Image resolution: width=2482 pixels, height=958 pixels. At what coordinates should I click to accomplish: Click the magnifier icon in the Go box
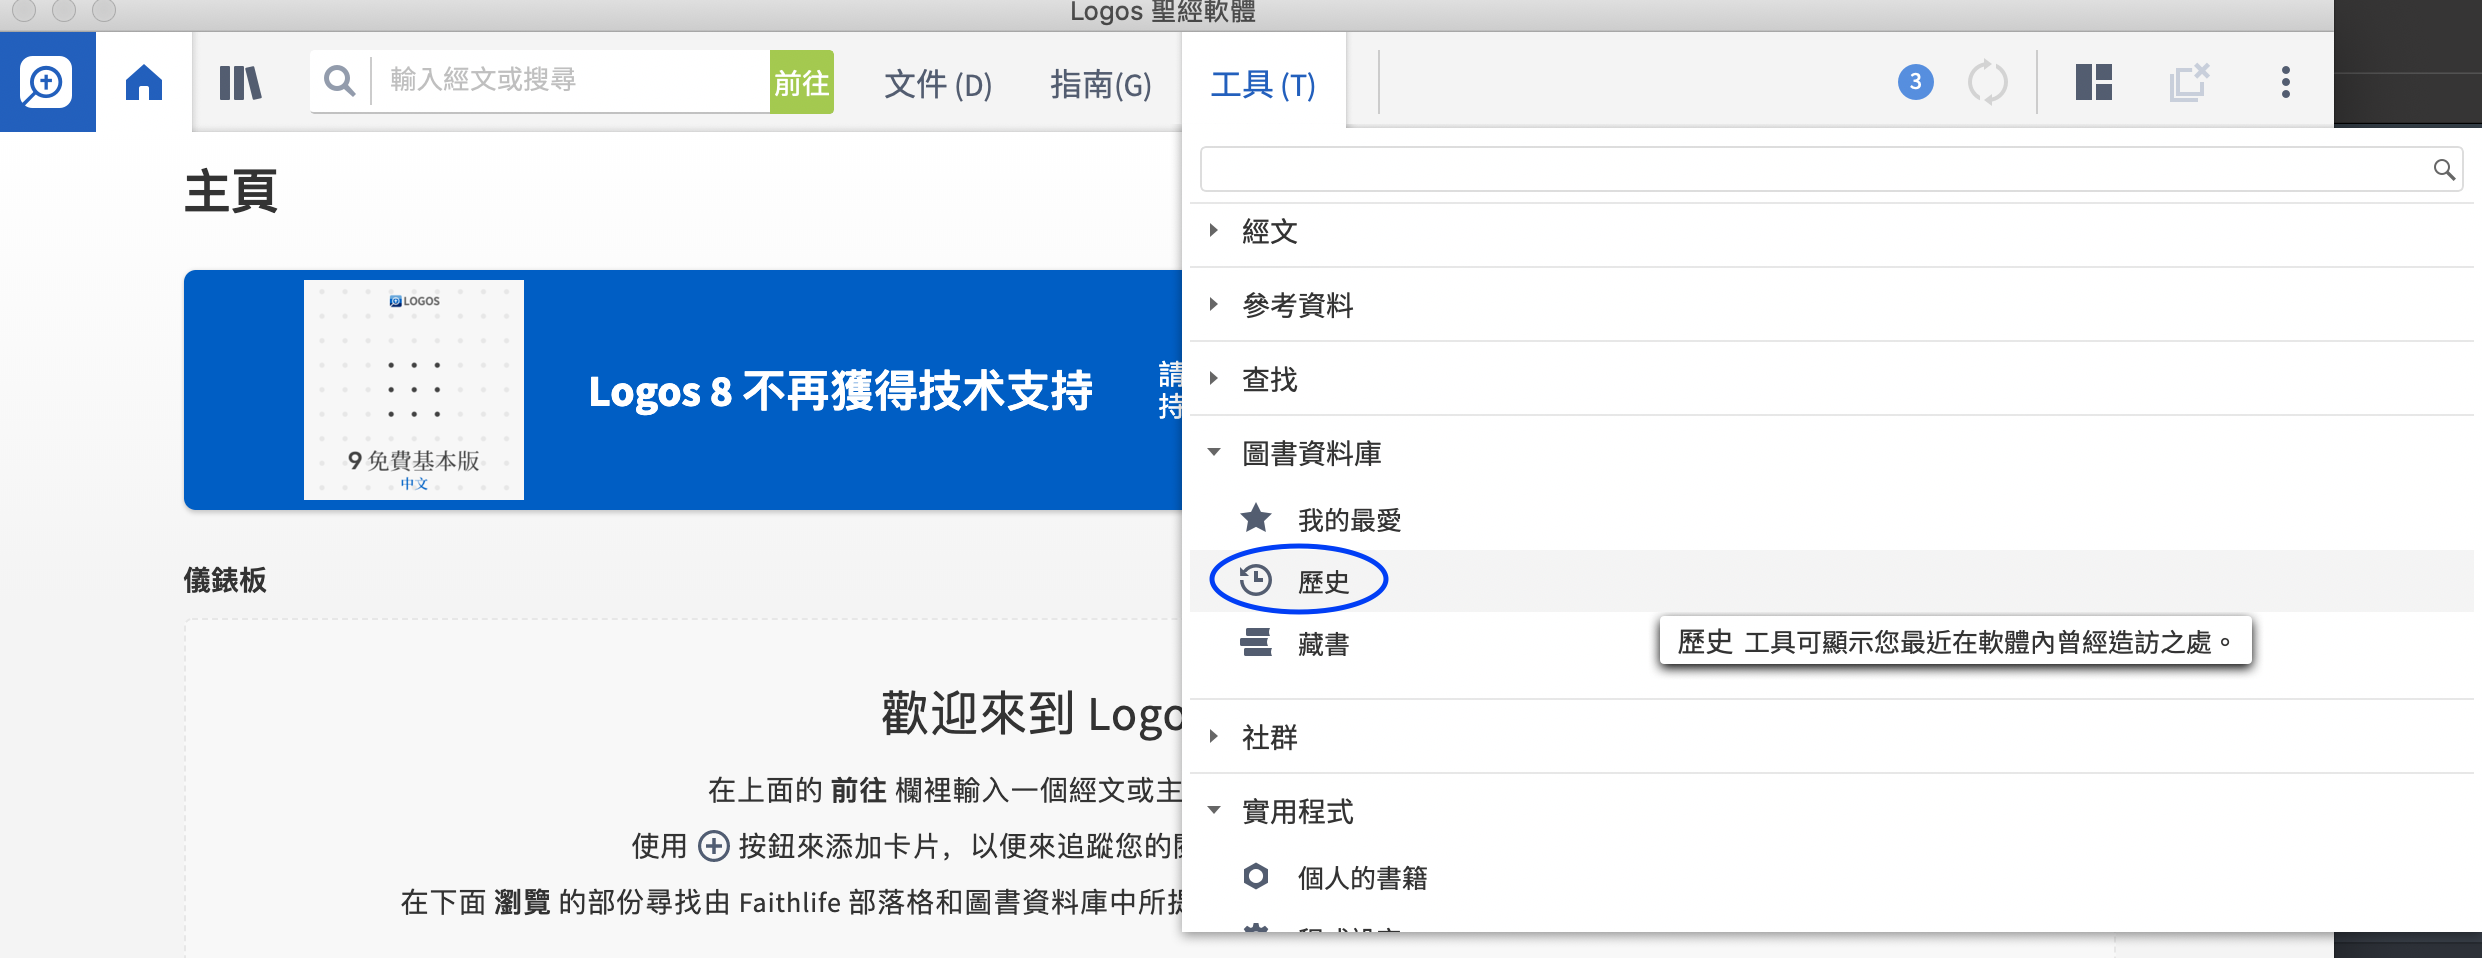[340, 81]
